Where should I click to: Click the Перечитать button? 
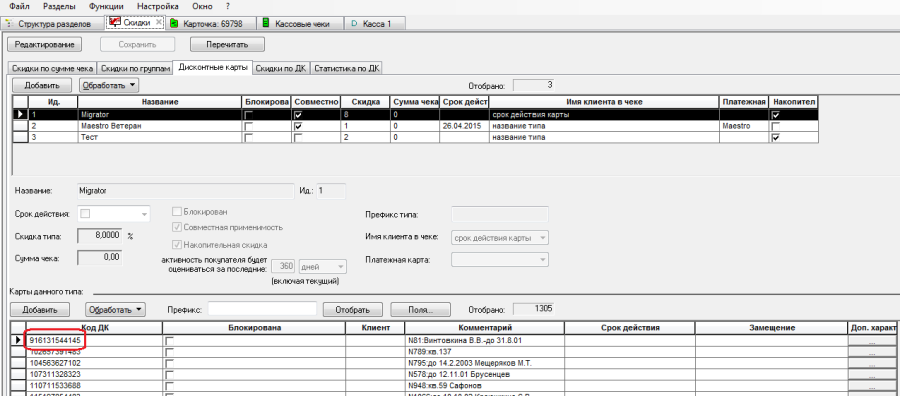227,44
